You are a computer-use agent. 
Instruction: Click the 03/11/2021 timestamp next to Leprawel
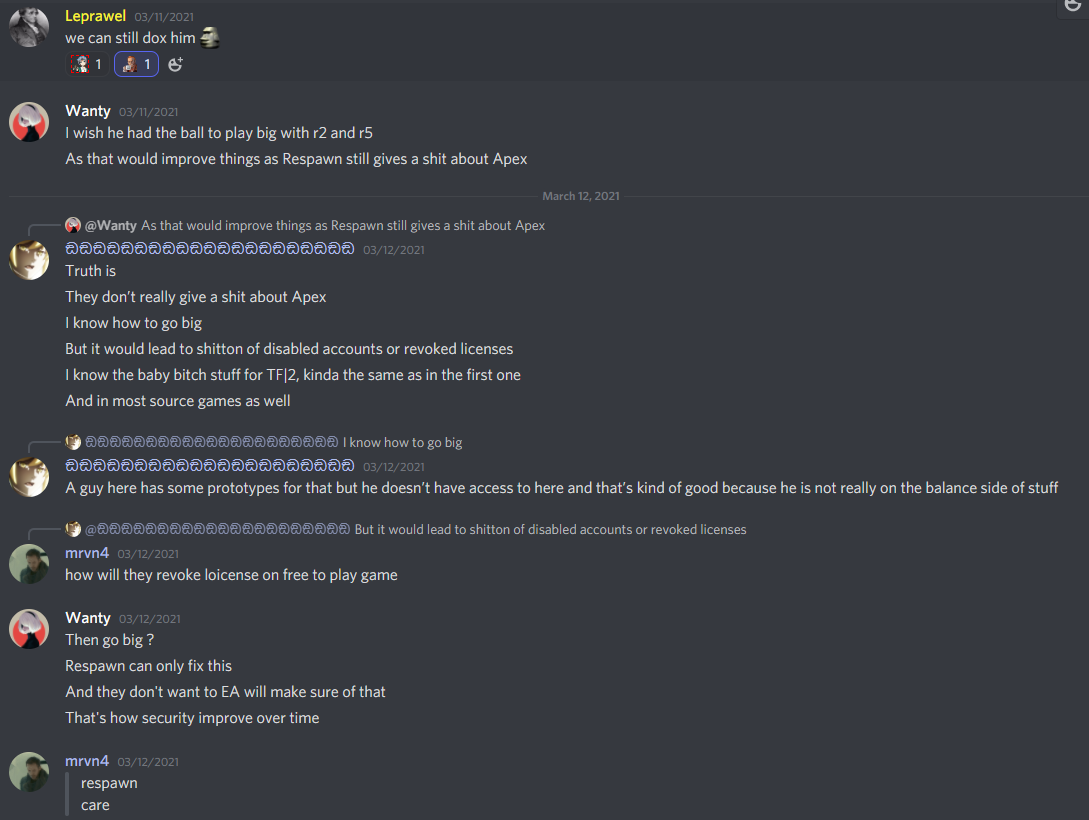click(164, 17)
